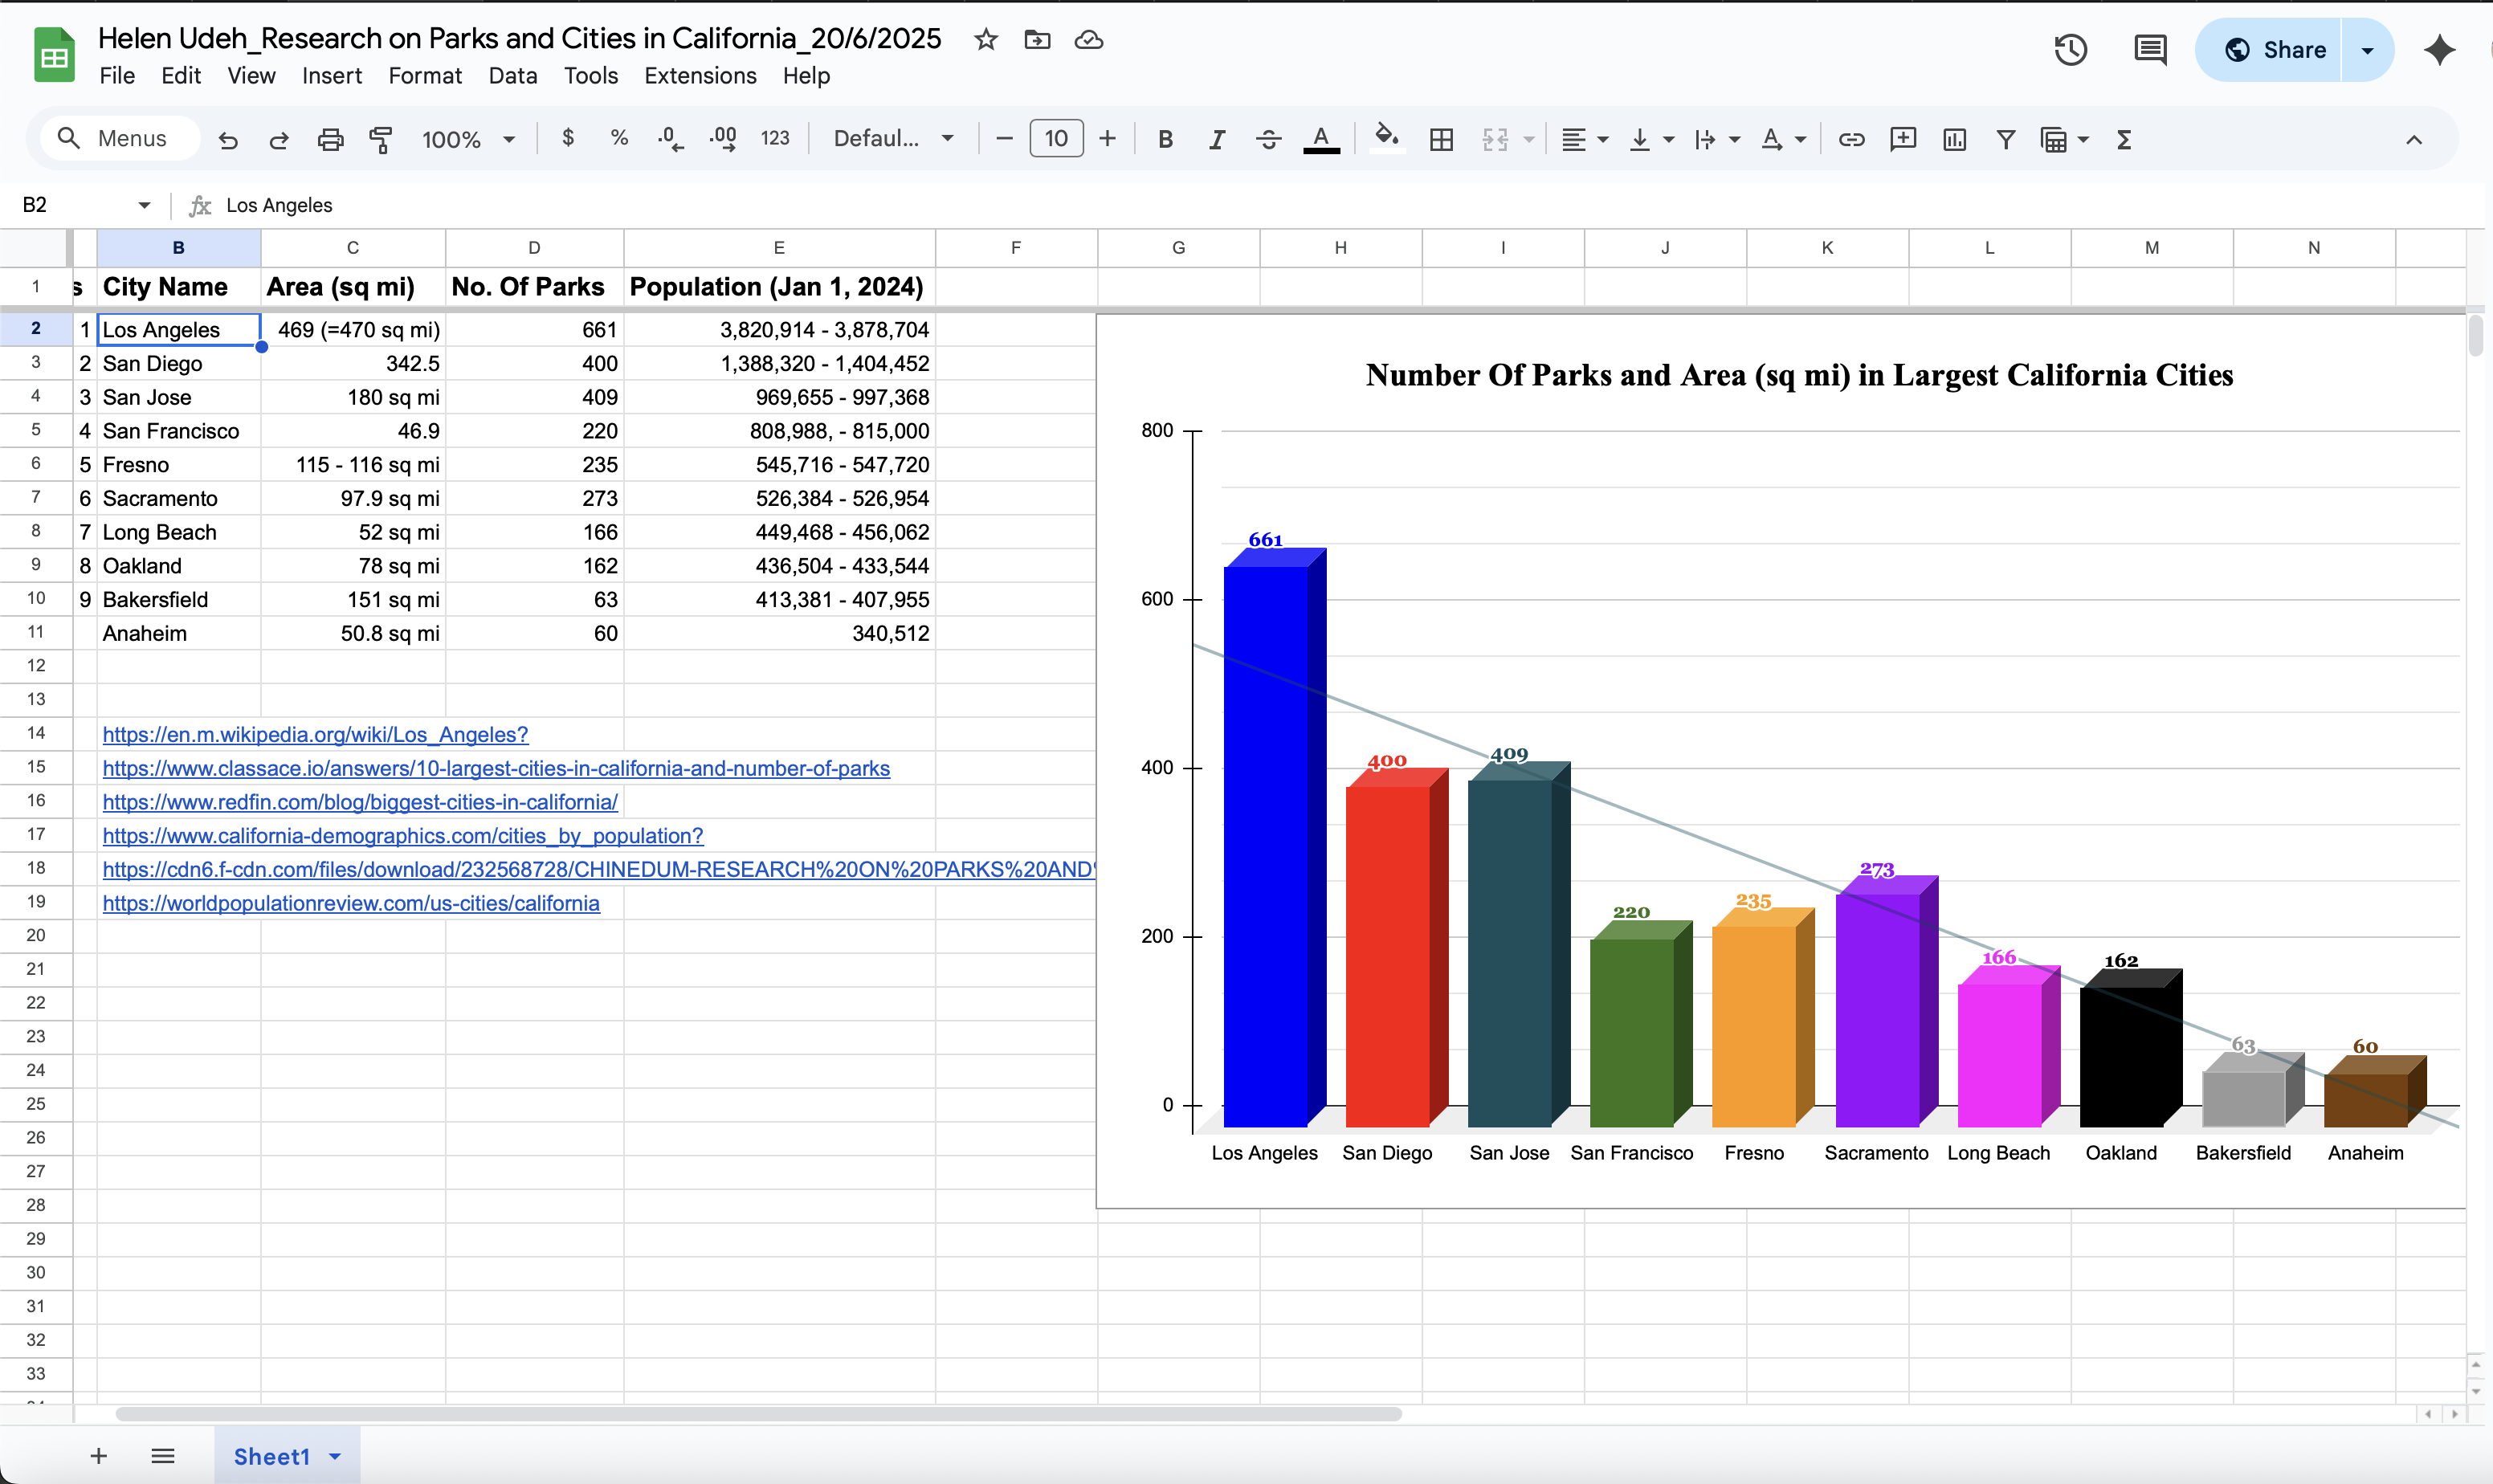Open the View menu

point(251,76)
